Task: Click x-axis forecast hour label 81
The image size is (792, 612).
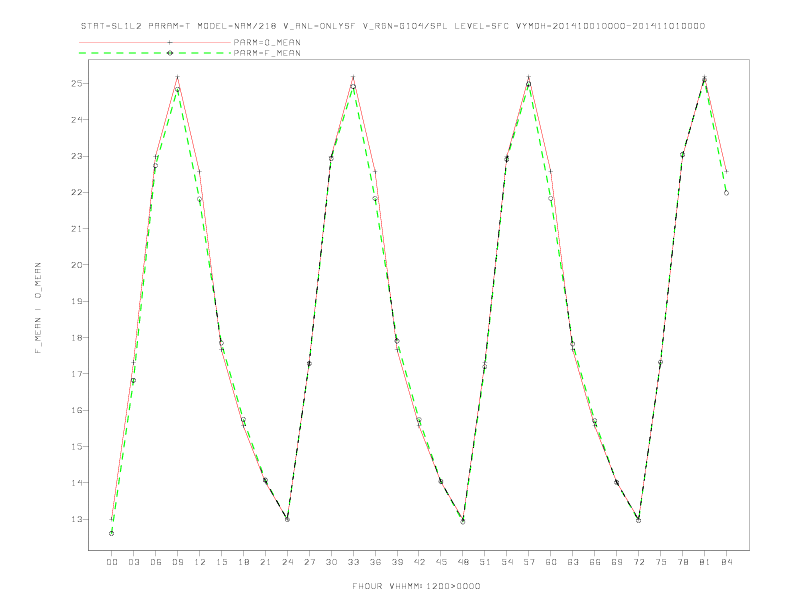Action: (705, 562)
